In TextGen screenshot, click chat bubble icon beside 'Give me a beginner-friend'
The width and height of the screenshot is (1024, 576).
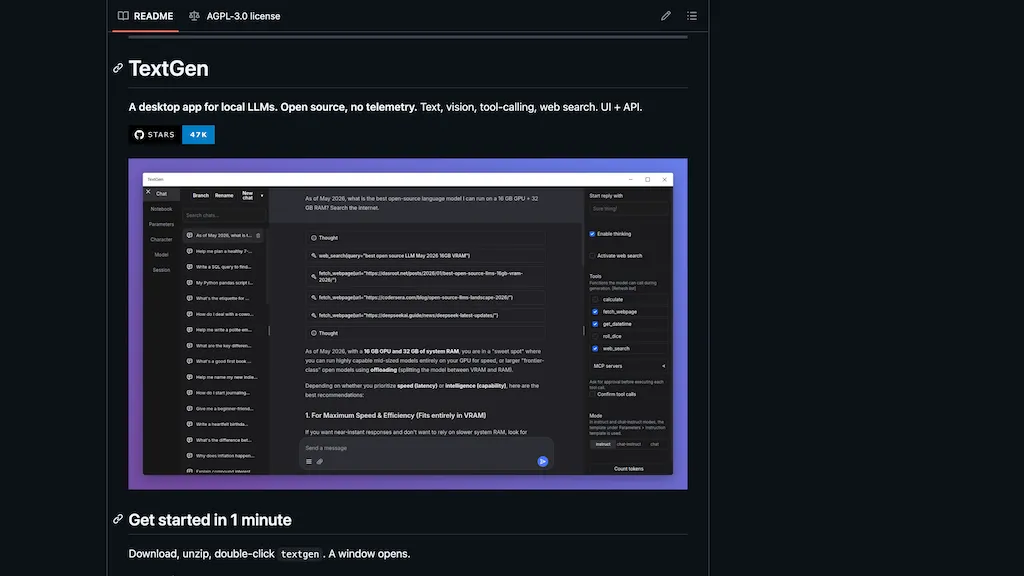[189, 408]
